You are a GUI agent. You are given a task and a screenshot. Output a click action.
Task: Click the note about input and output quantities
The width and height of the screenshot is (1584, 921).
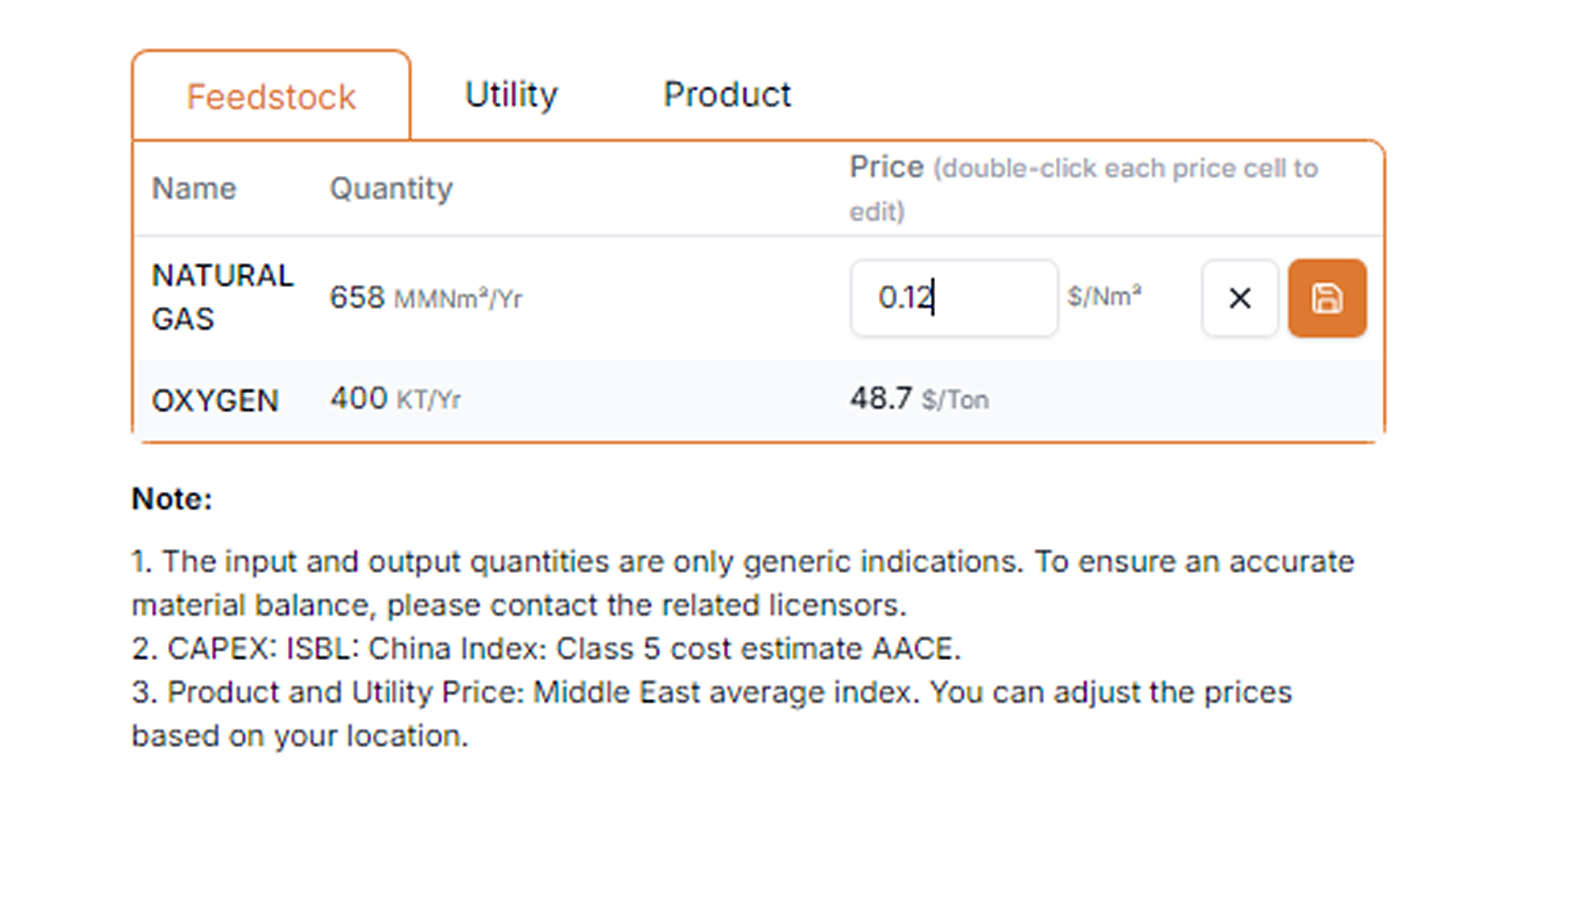click(743, 583)
